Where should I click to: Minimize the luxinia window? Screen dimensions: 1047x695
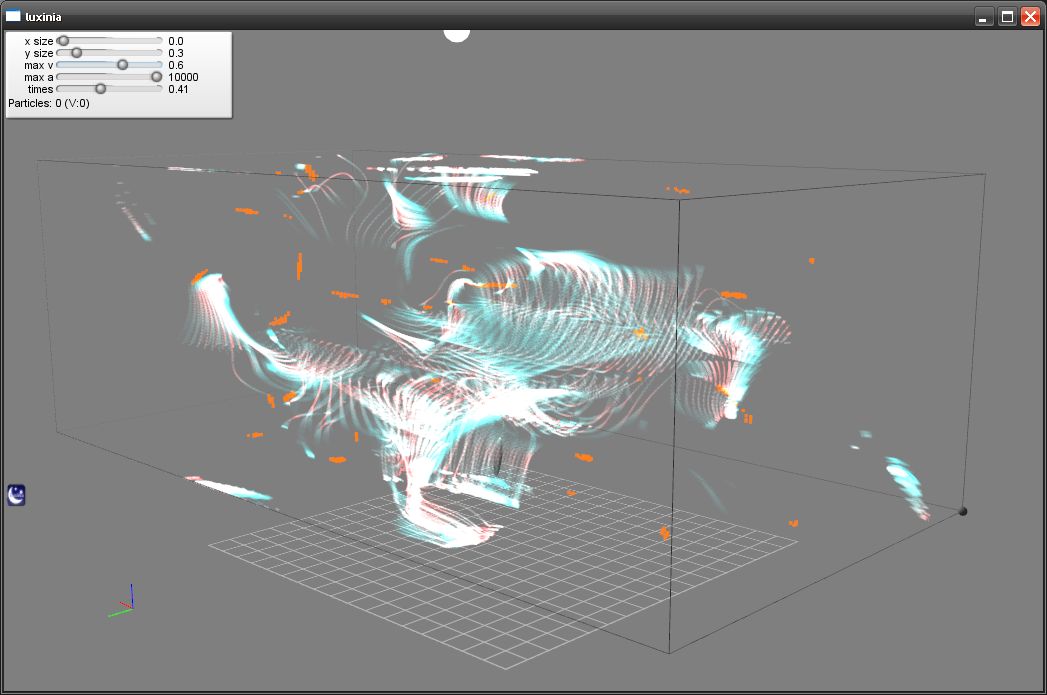click(x=984, y=17)
